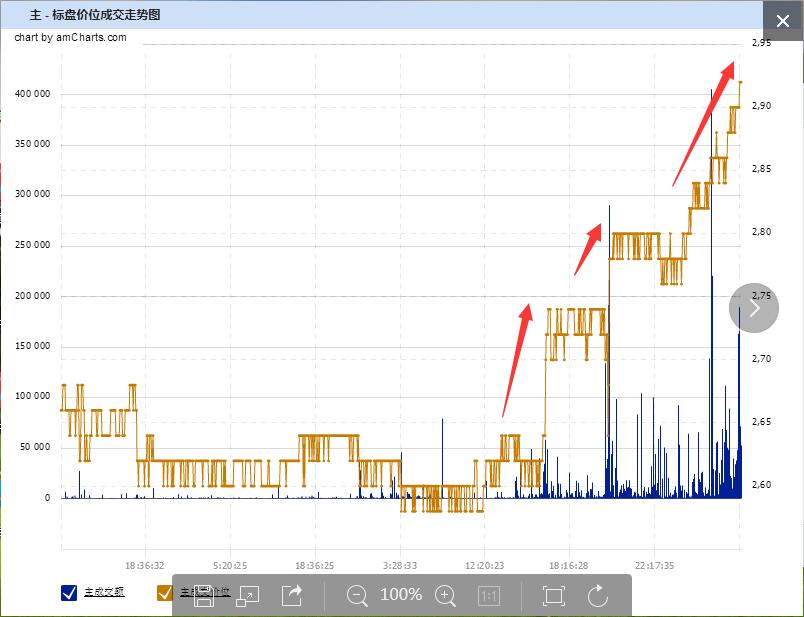Screen dimensions: 804x617
Task: Click the 3:28:33 time axis label
Action: [x=400, y=566]
